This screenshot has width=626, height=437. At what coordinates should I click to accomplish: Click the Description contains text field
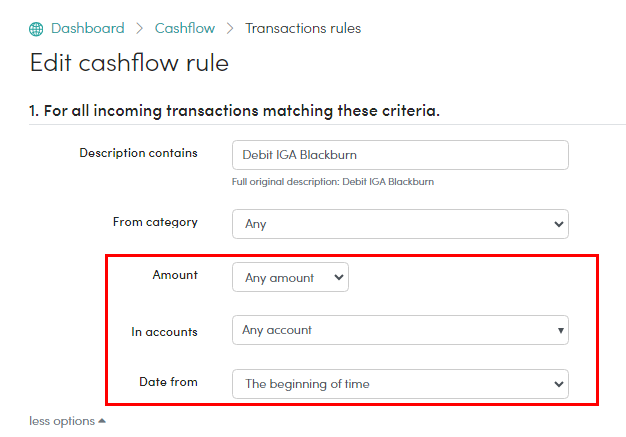(400, 155)
